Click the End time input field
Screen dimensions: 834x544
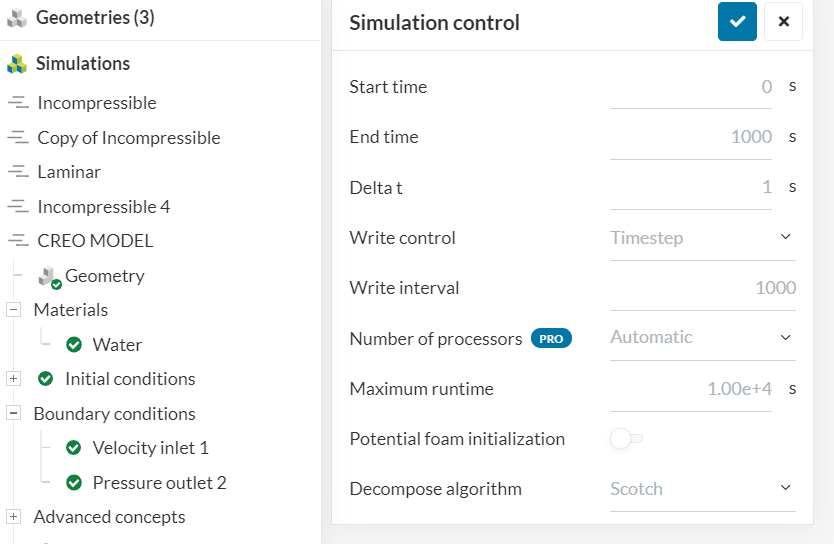[691, 137]
